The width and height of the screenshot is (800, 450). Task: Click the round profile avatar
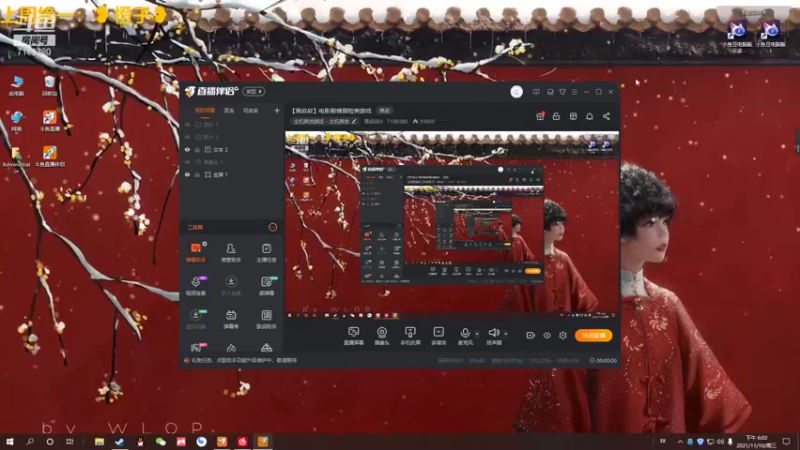[x=516, y=92]
